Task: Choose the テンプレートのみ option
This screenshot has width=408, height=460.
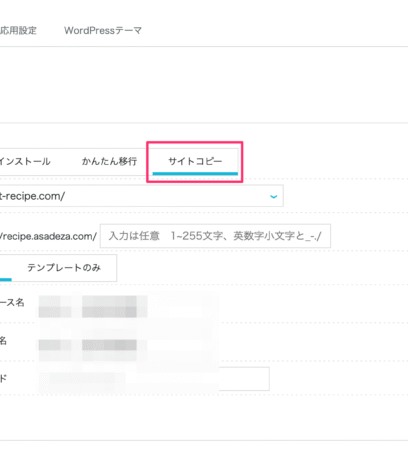Action: click(64, 268)
